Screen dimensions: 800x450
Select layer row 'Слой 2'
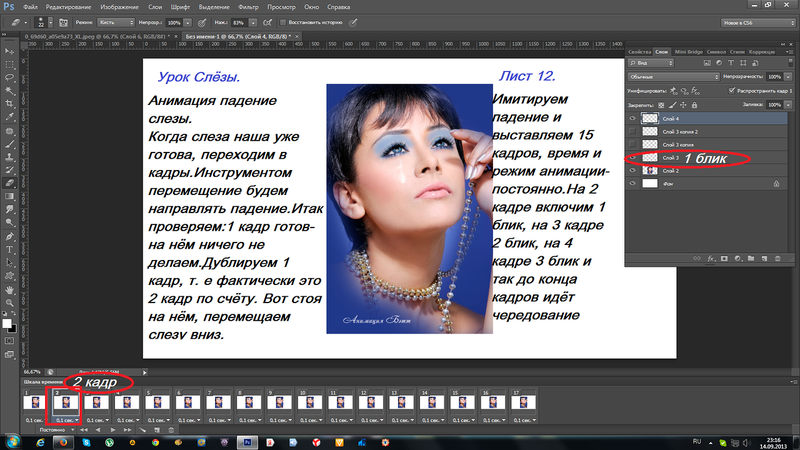(707, 171)
